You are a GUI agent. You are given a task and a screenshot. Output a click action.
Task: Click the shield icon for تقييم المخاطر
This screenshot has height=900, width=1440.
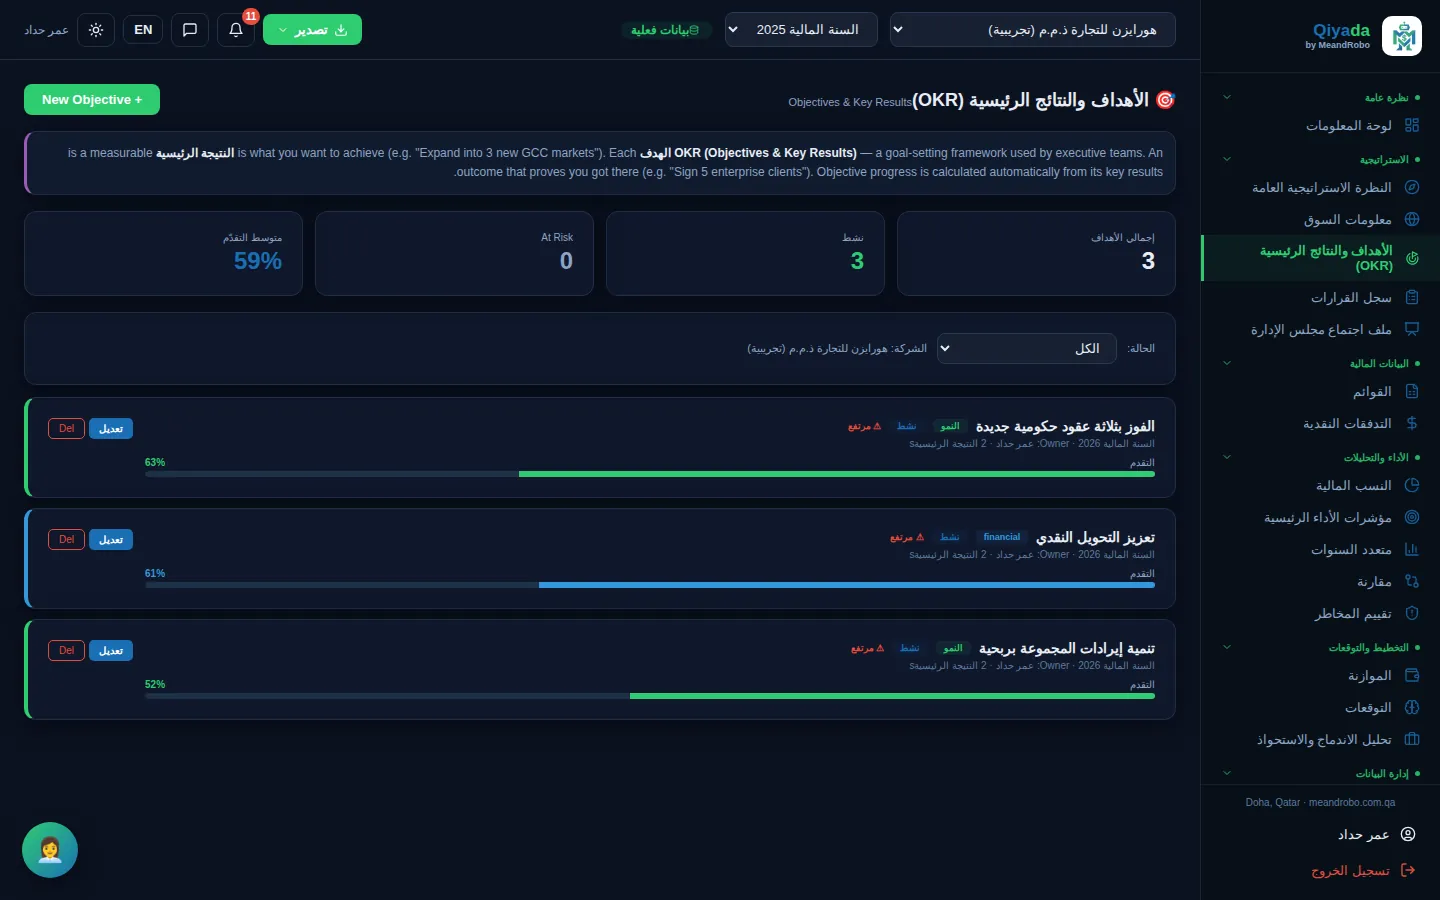tap(1412, 613)
